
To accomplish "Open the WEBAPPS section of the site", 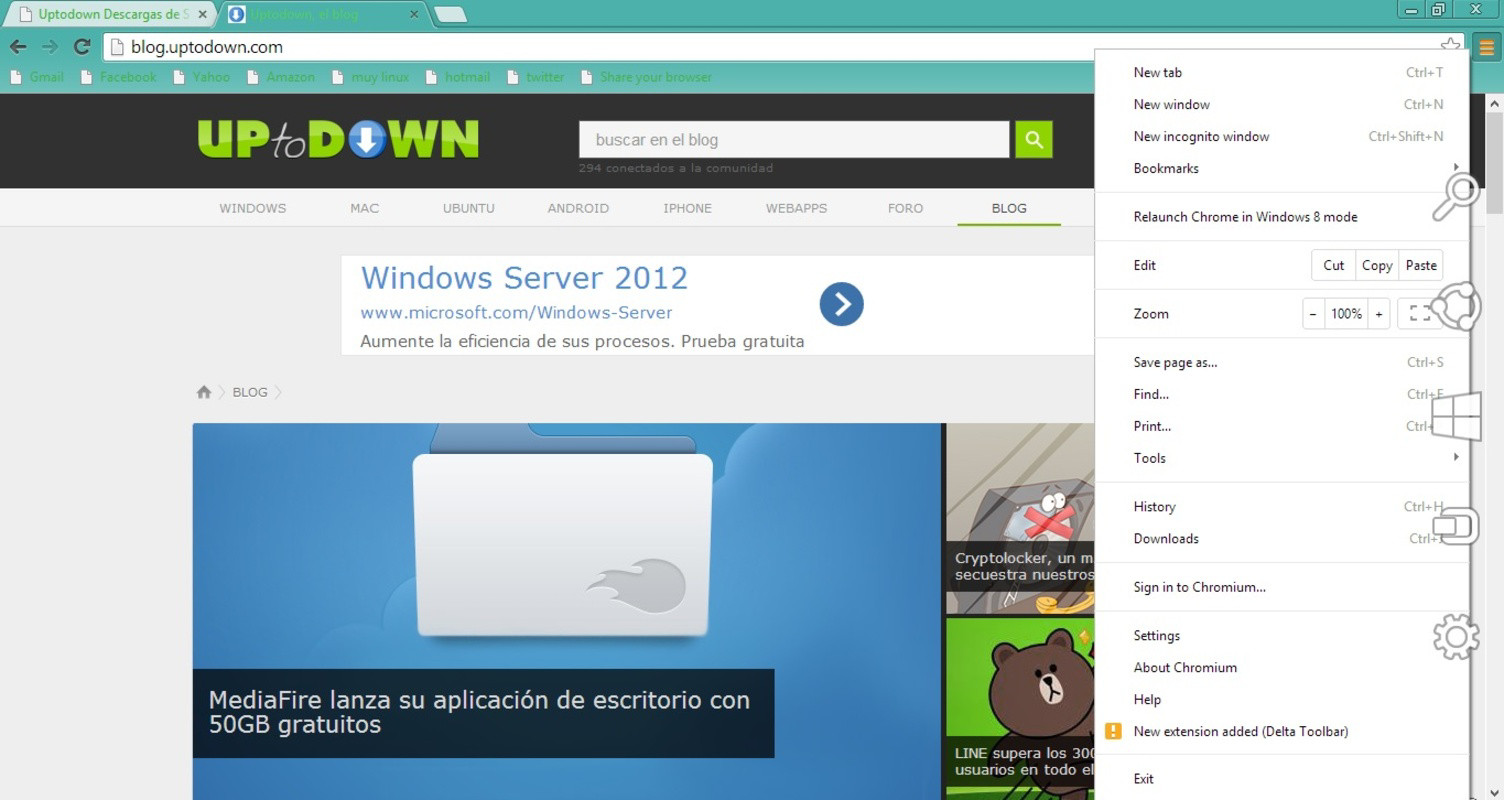I will pos(796,208).
